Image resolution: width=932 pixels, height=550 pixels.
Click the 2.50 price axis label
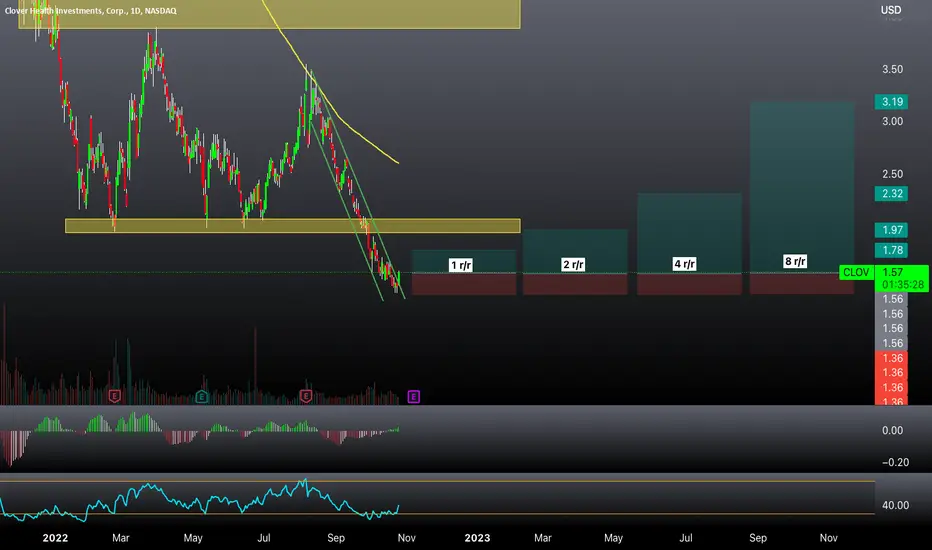tap(892, 174)
